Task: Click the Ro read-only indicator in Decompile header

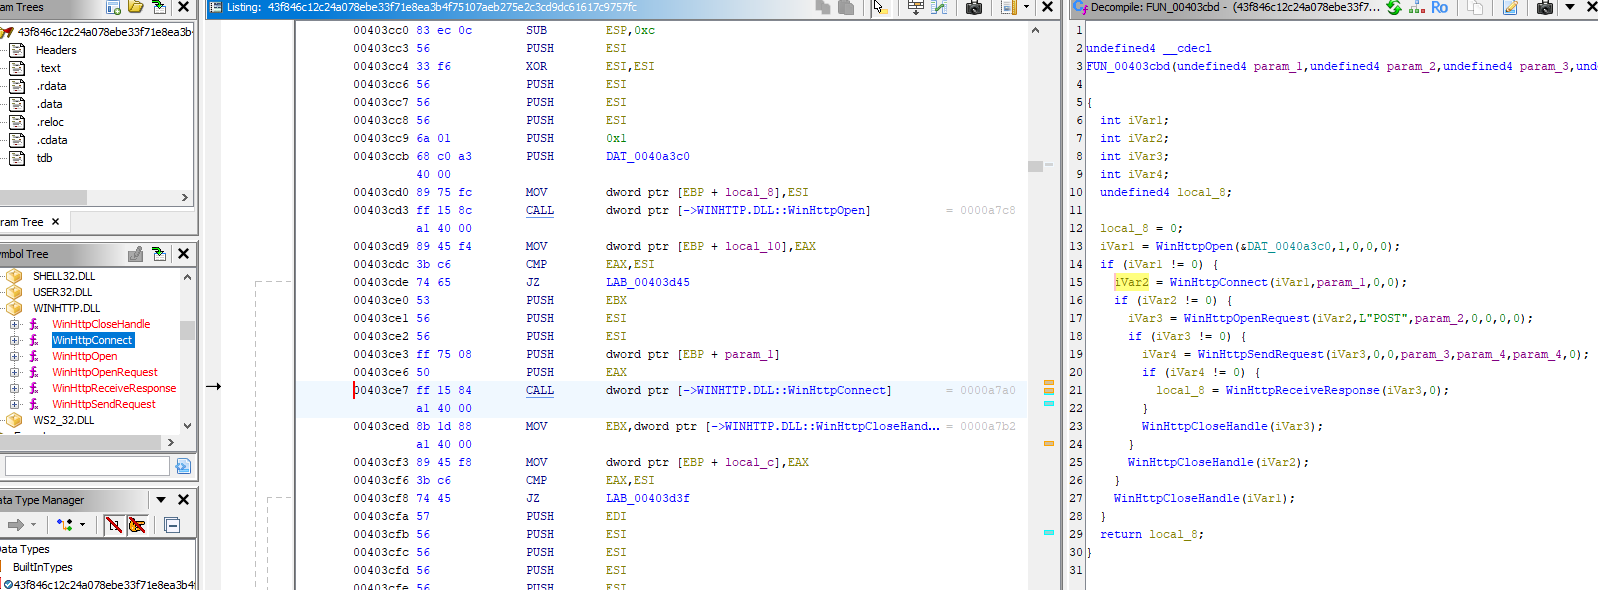Action: (x=1439, y=7)
